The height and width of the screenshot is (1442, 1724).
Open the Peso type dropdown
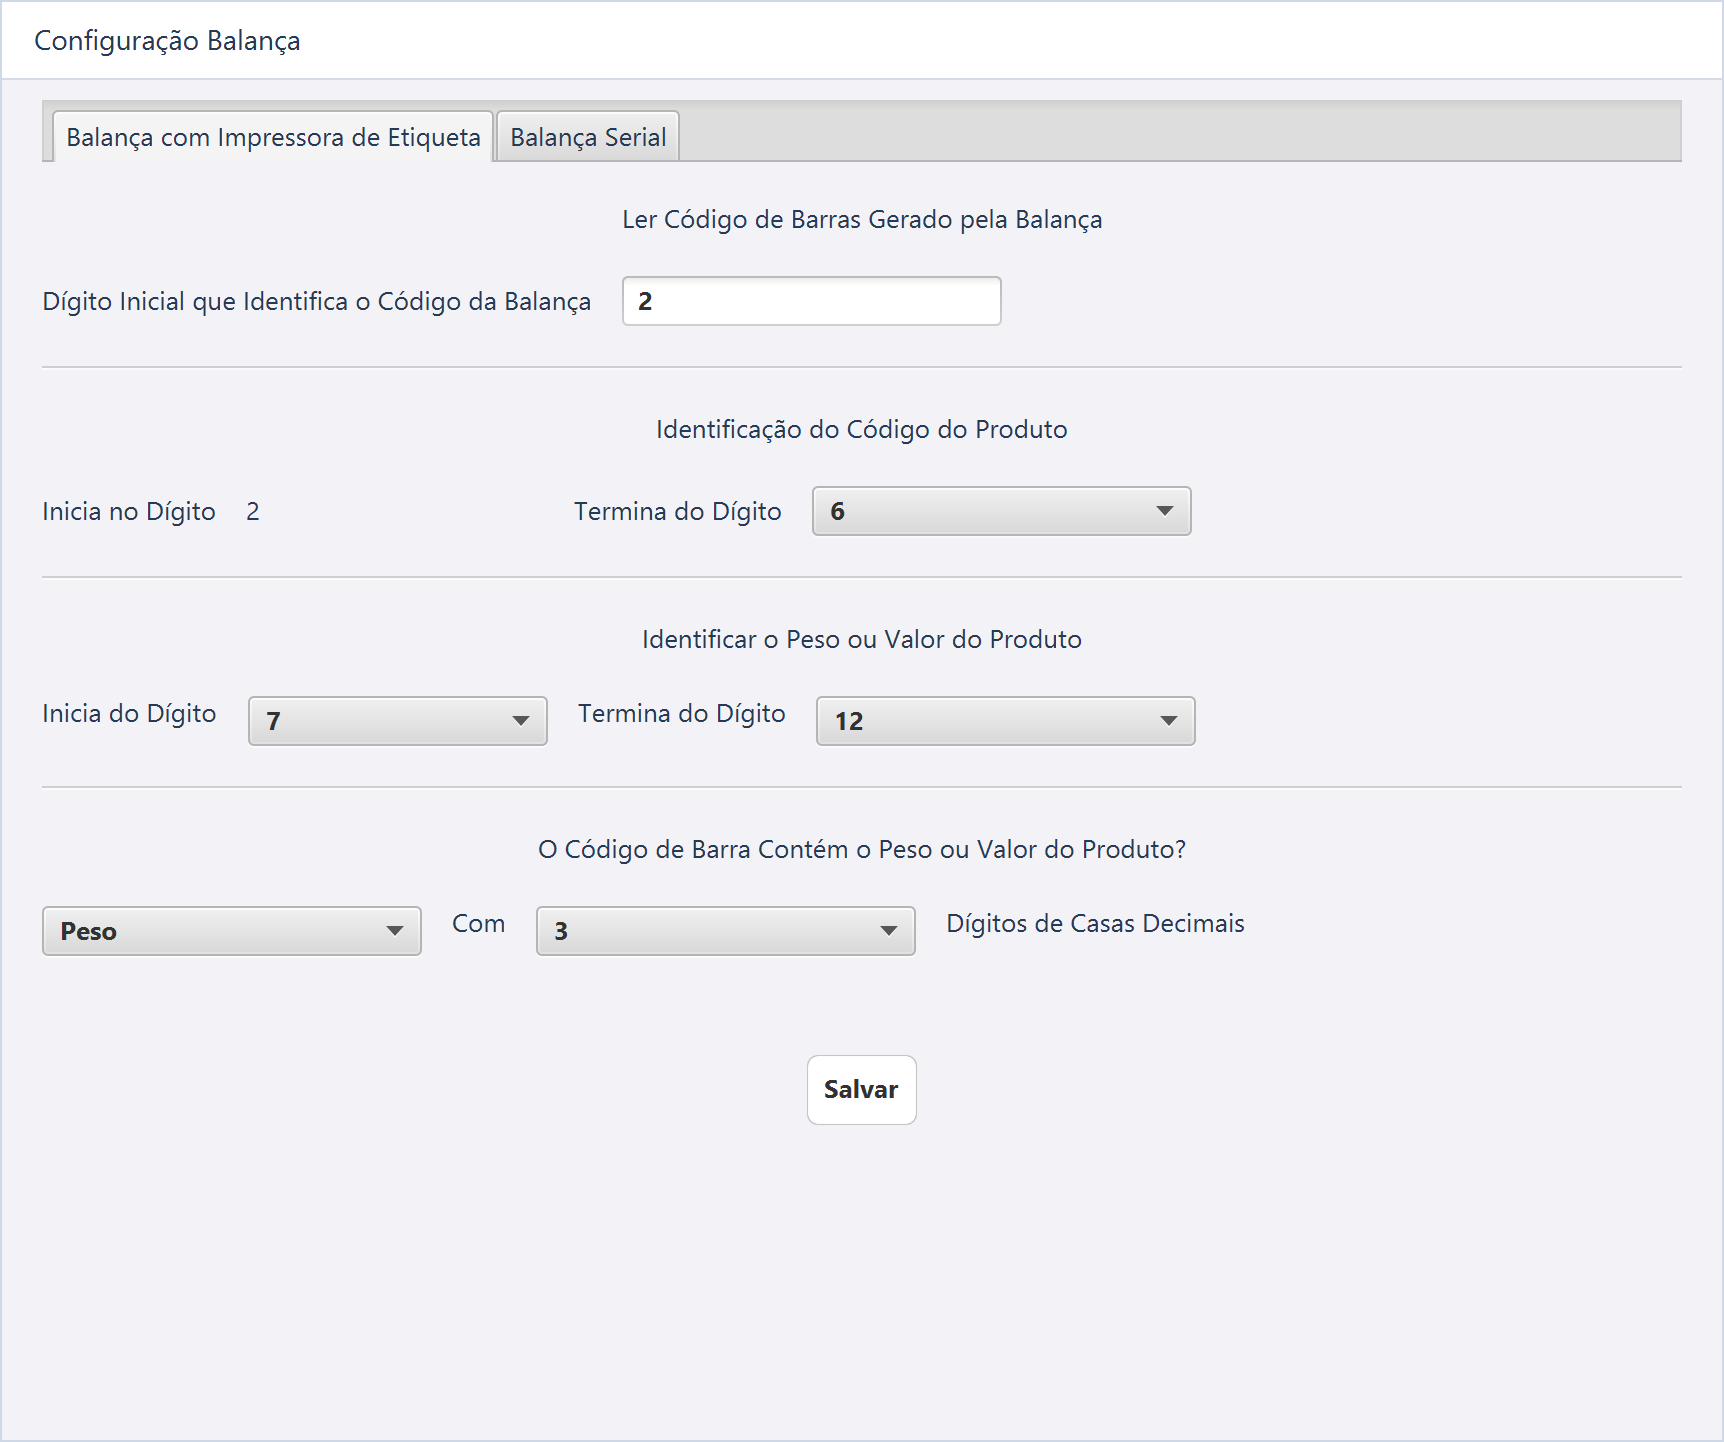231,931
